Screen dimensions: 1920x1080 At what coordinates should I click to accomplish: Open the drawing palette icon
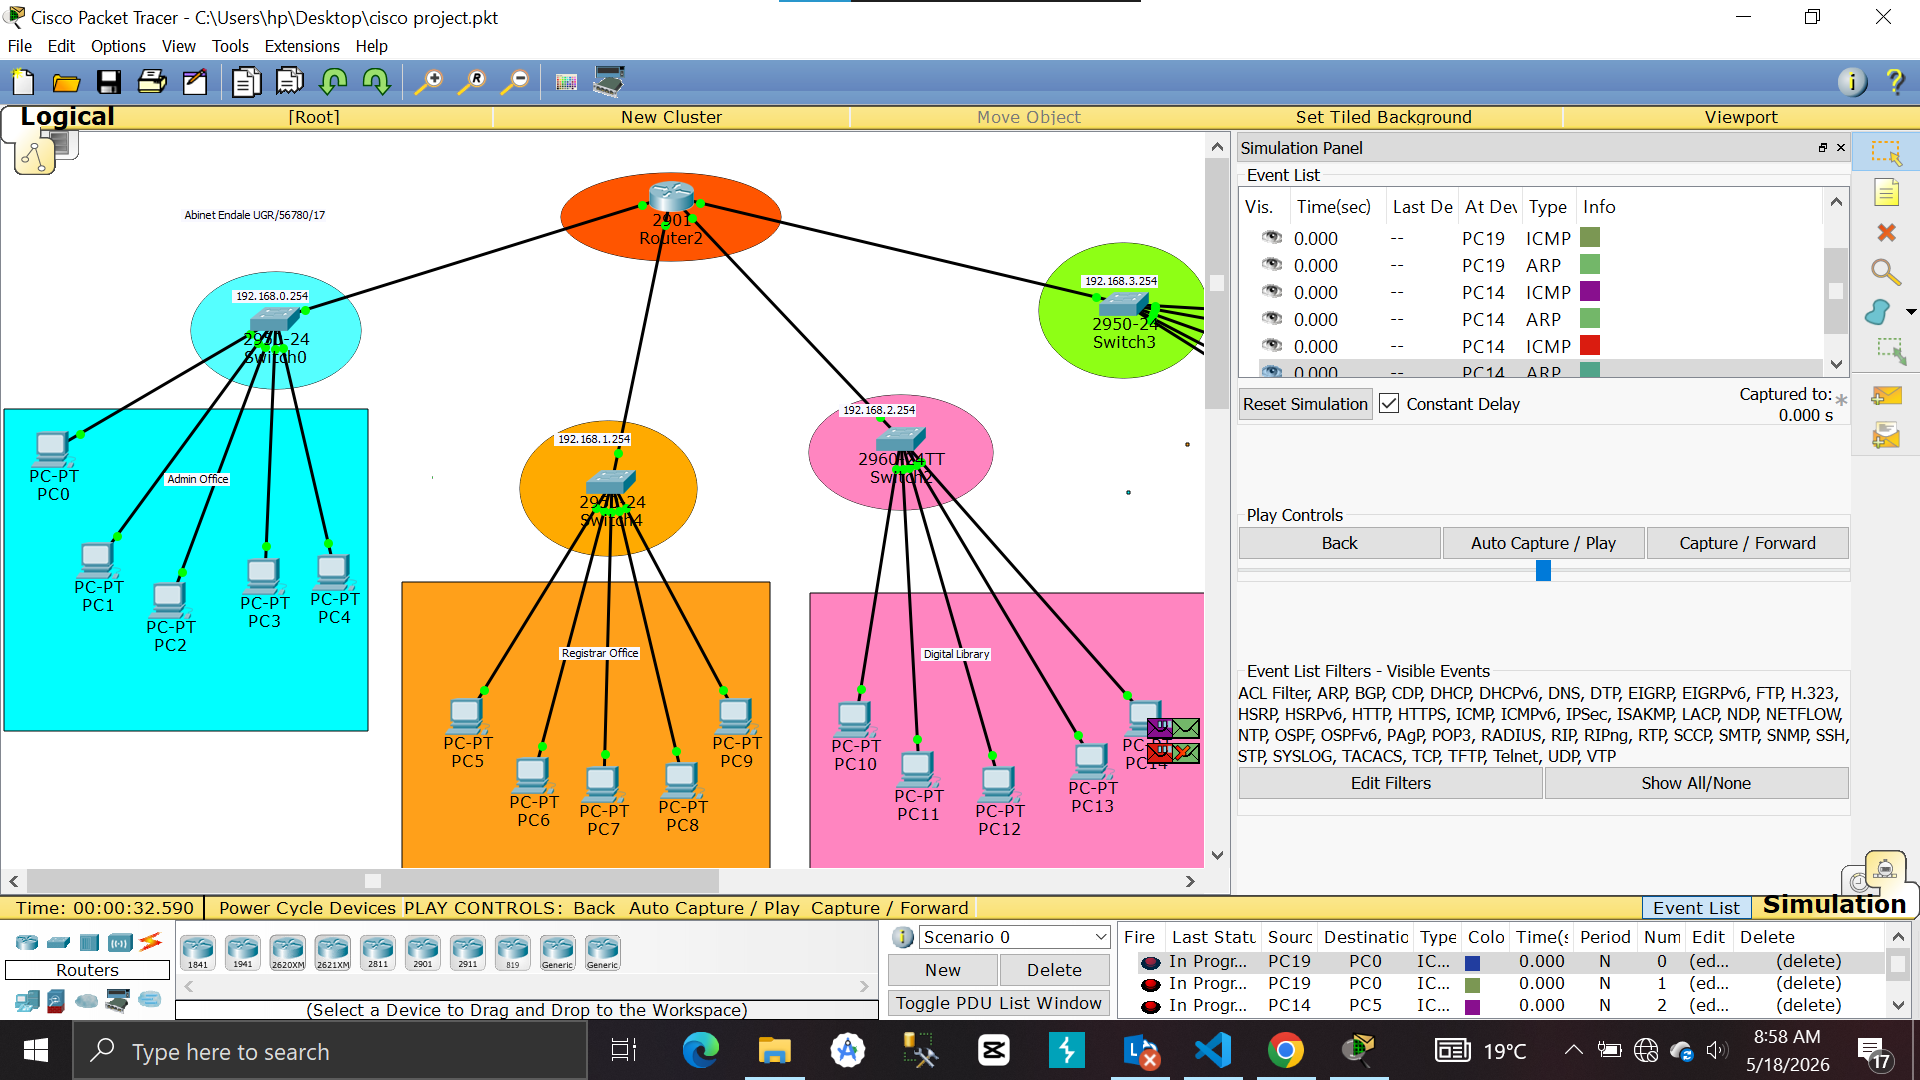point(566,82)
